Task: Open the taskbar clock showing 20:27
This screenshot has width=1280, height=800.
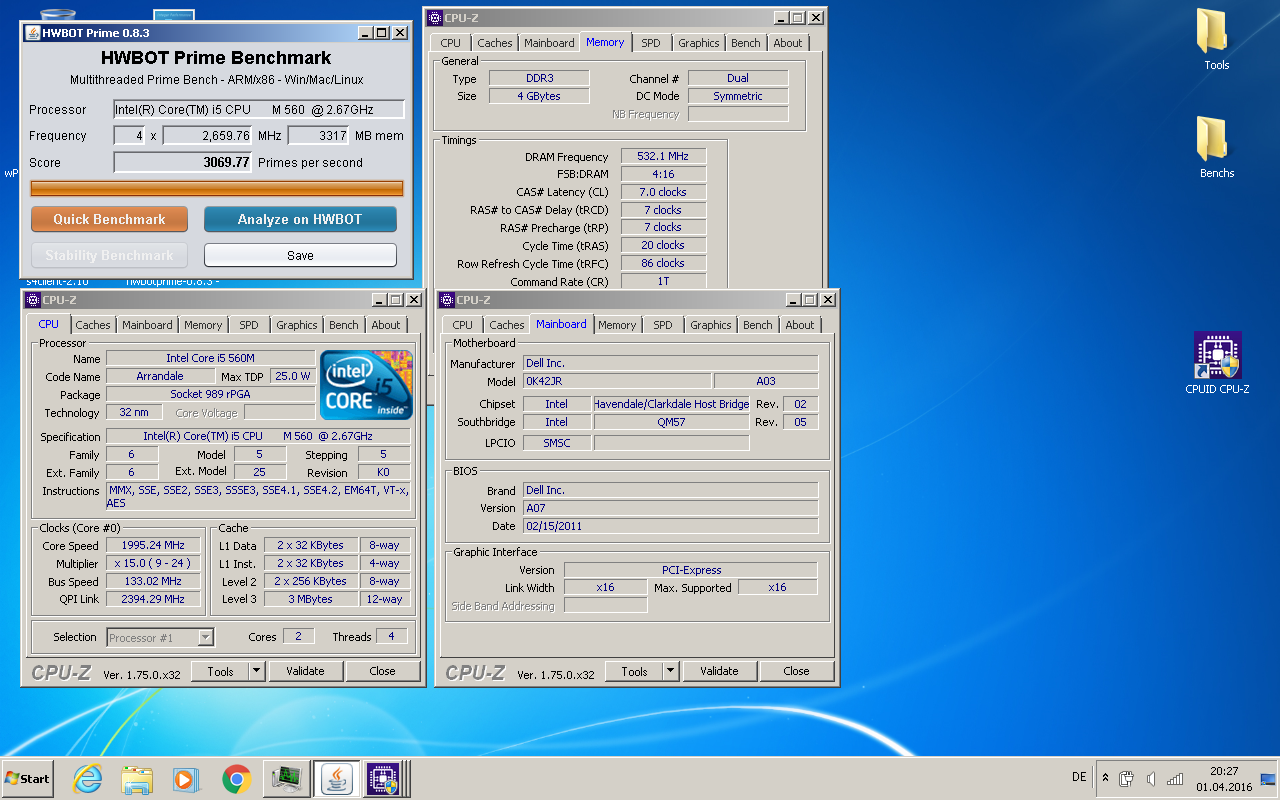Action: coord(1223,779)
